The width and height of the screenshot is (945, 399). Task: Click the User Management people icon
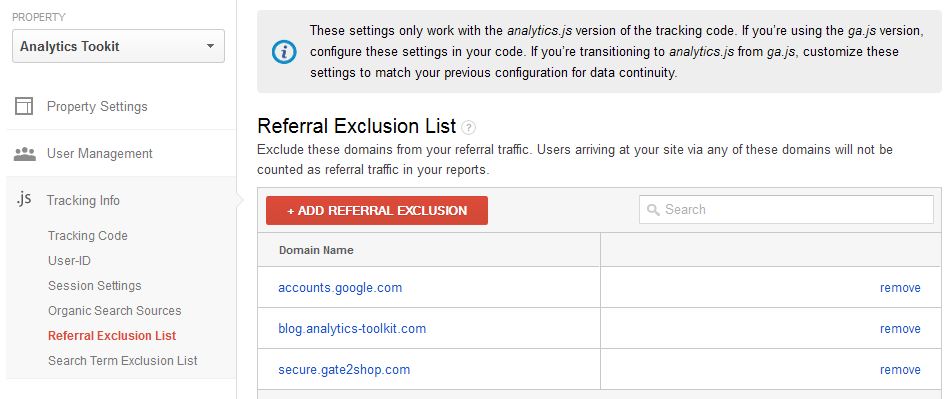tap(24, 154)
